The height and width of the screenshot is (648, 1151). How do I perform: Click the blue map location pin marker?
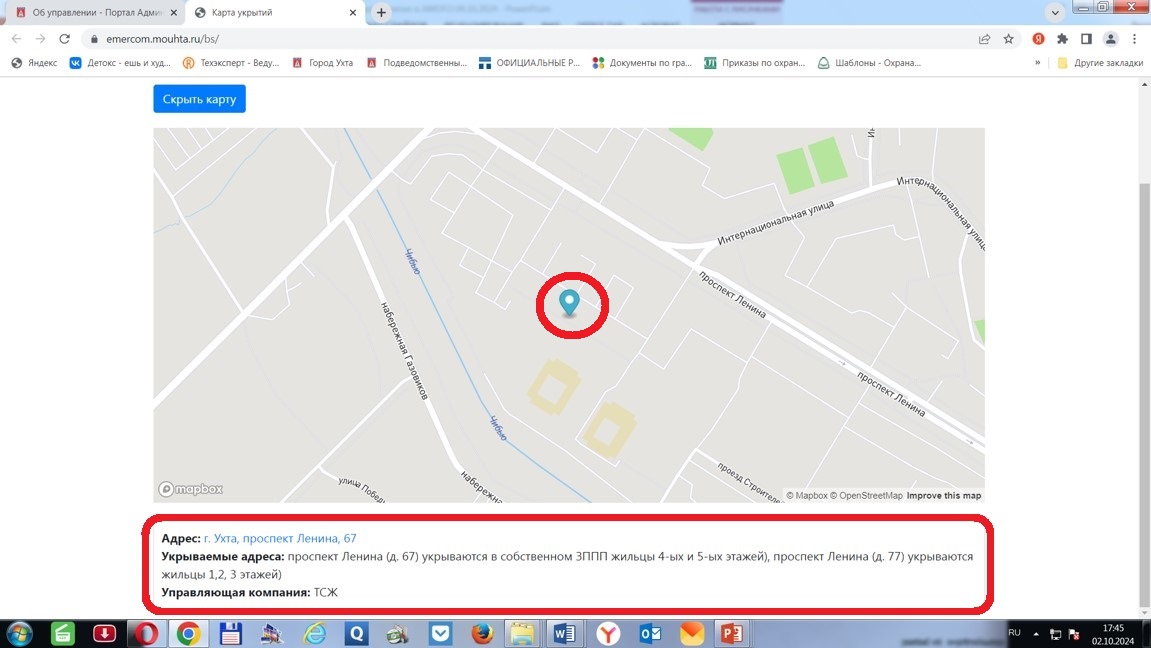pyautogui.click(x=569, y=302)
